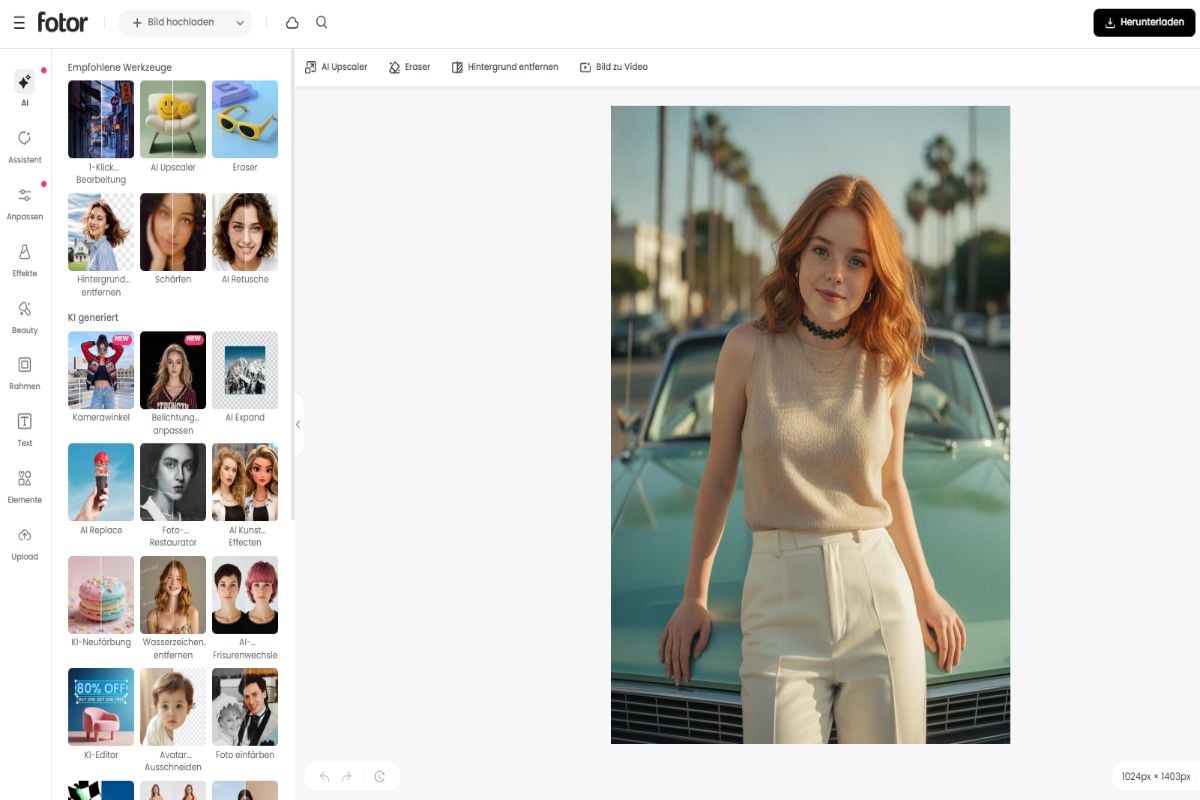The width and height of the screenshot is (1200, 800).
Task: Click the history reset icon
Action: [379, 776]
